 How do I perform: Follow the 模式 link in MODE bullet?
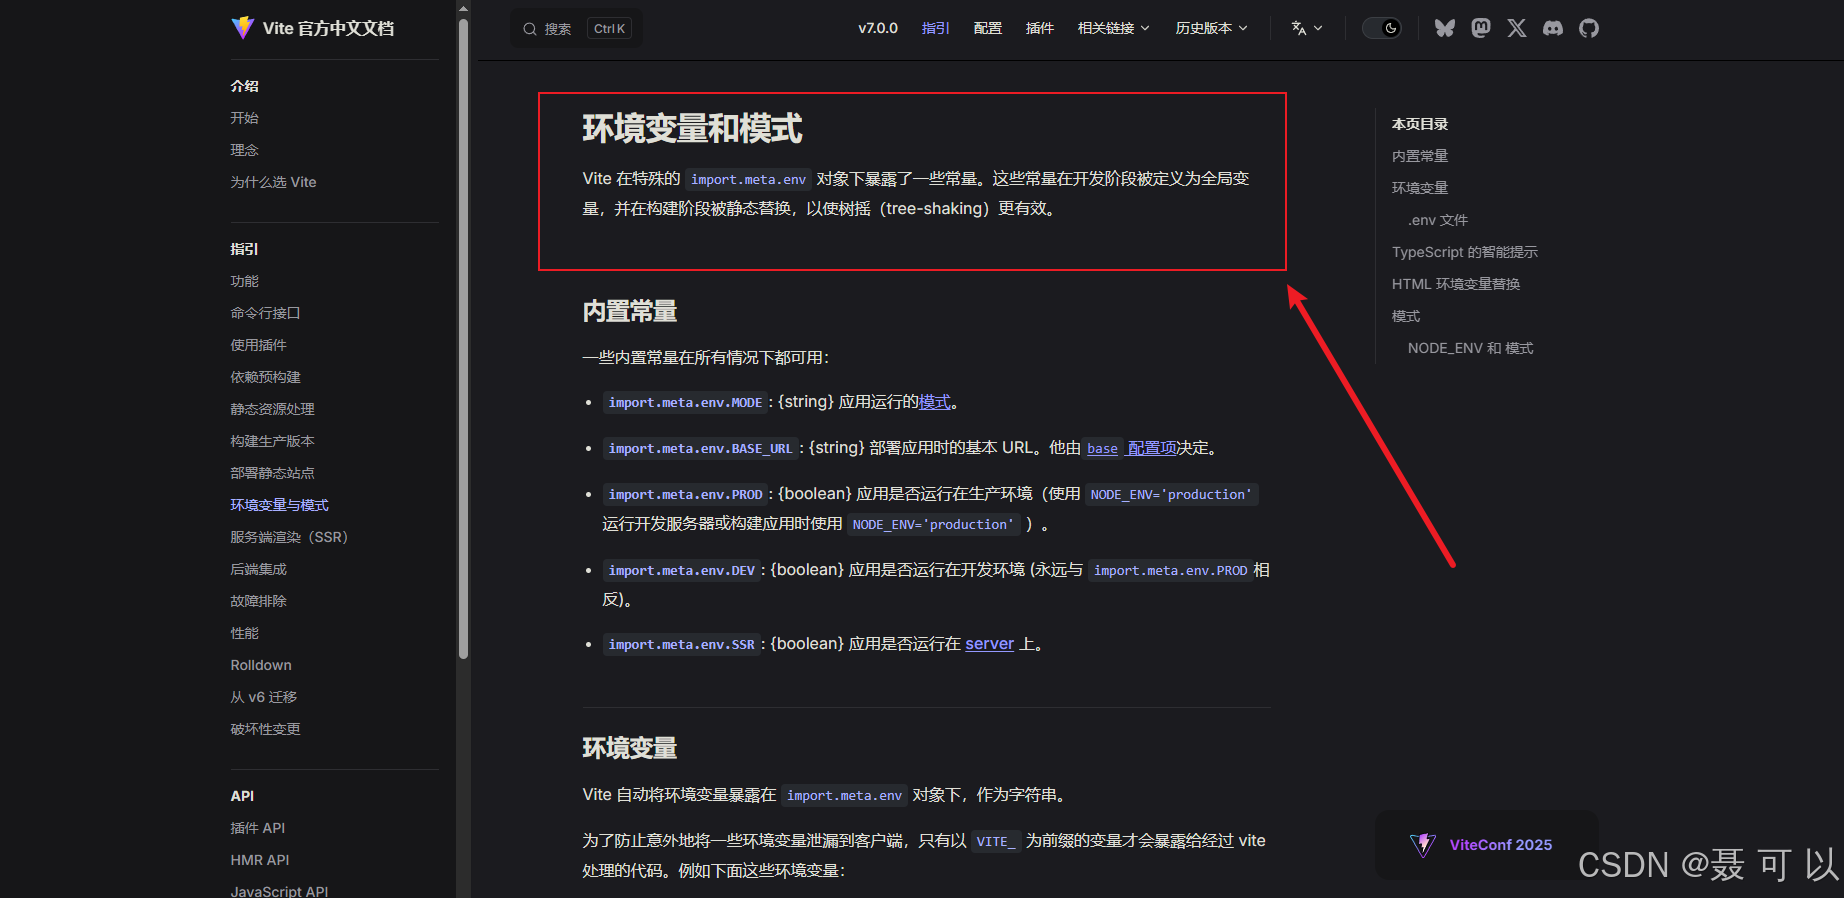pyautogui.click(x=935, y=402)
